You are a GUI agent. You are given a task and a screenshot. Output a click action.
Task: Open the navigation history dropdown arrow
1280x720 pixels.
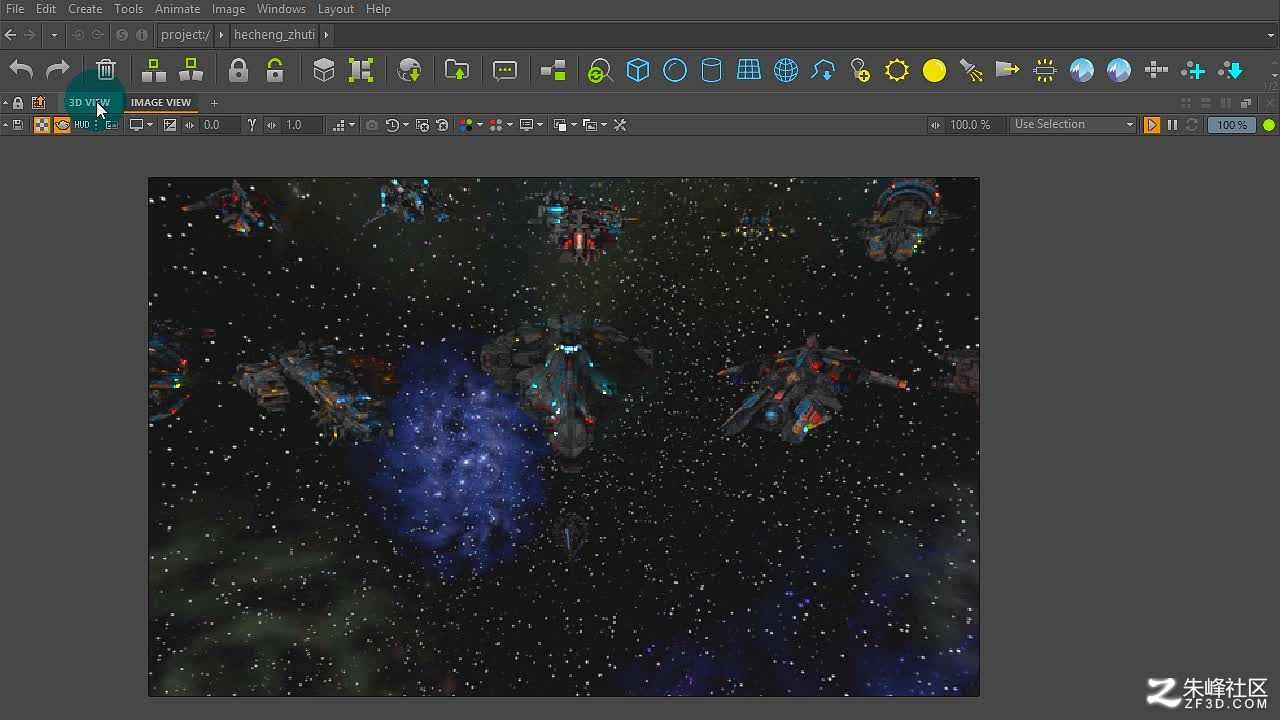(x=53, y=35)
